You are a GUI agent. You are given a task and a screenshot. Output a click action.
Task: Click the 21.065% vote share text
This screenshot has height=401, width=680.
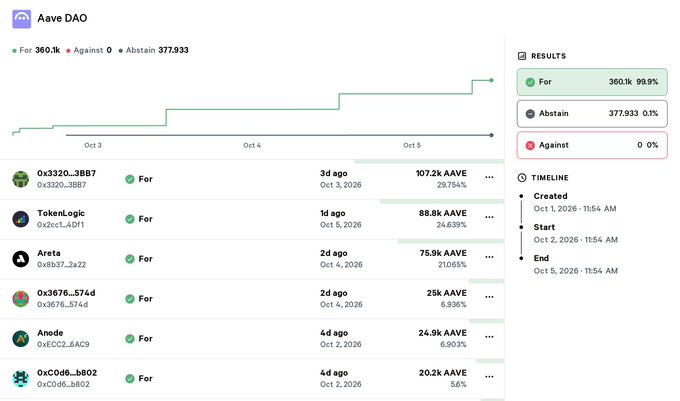click(452, 265)
